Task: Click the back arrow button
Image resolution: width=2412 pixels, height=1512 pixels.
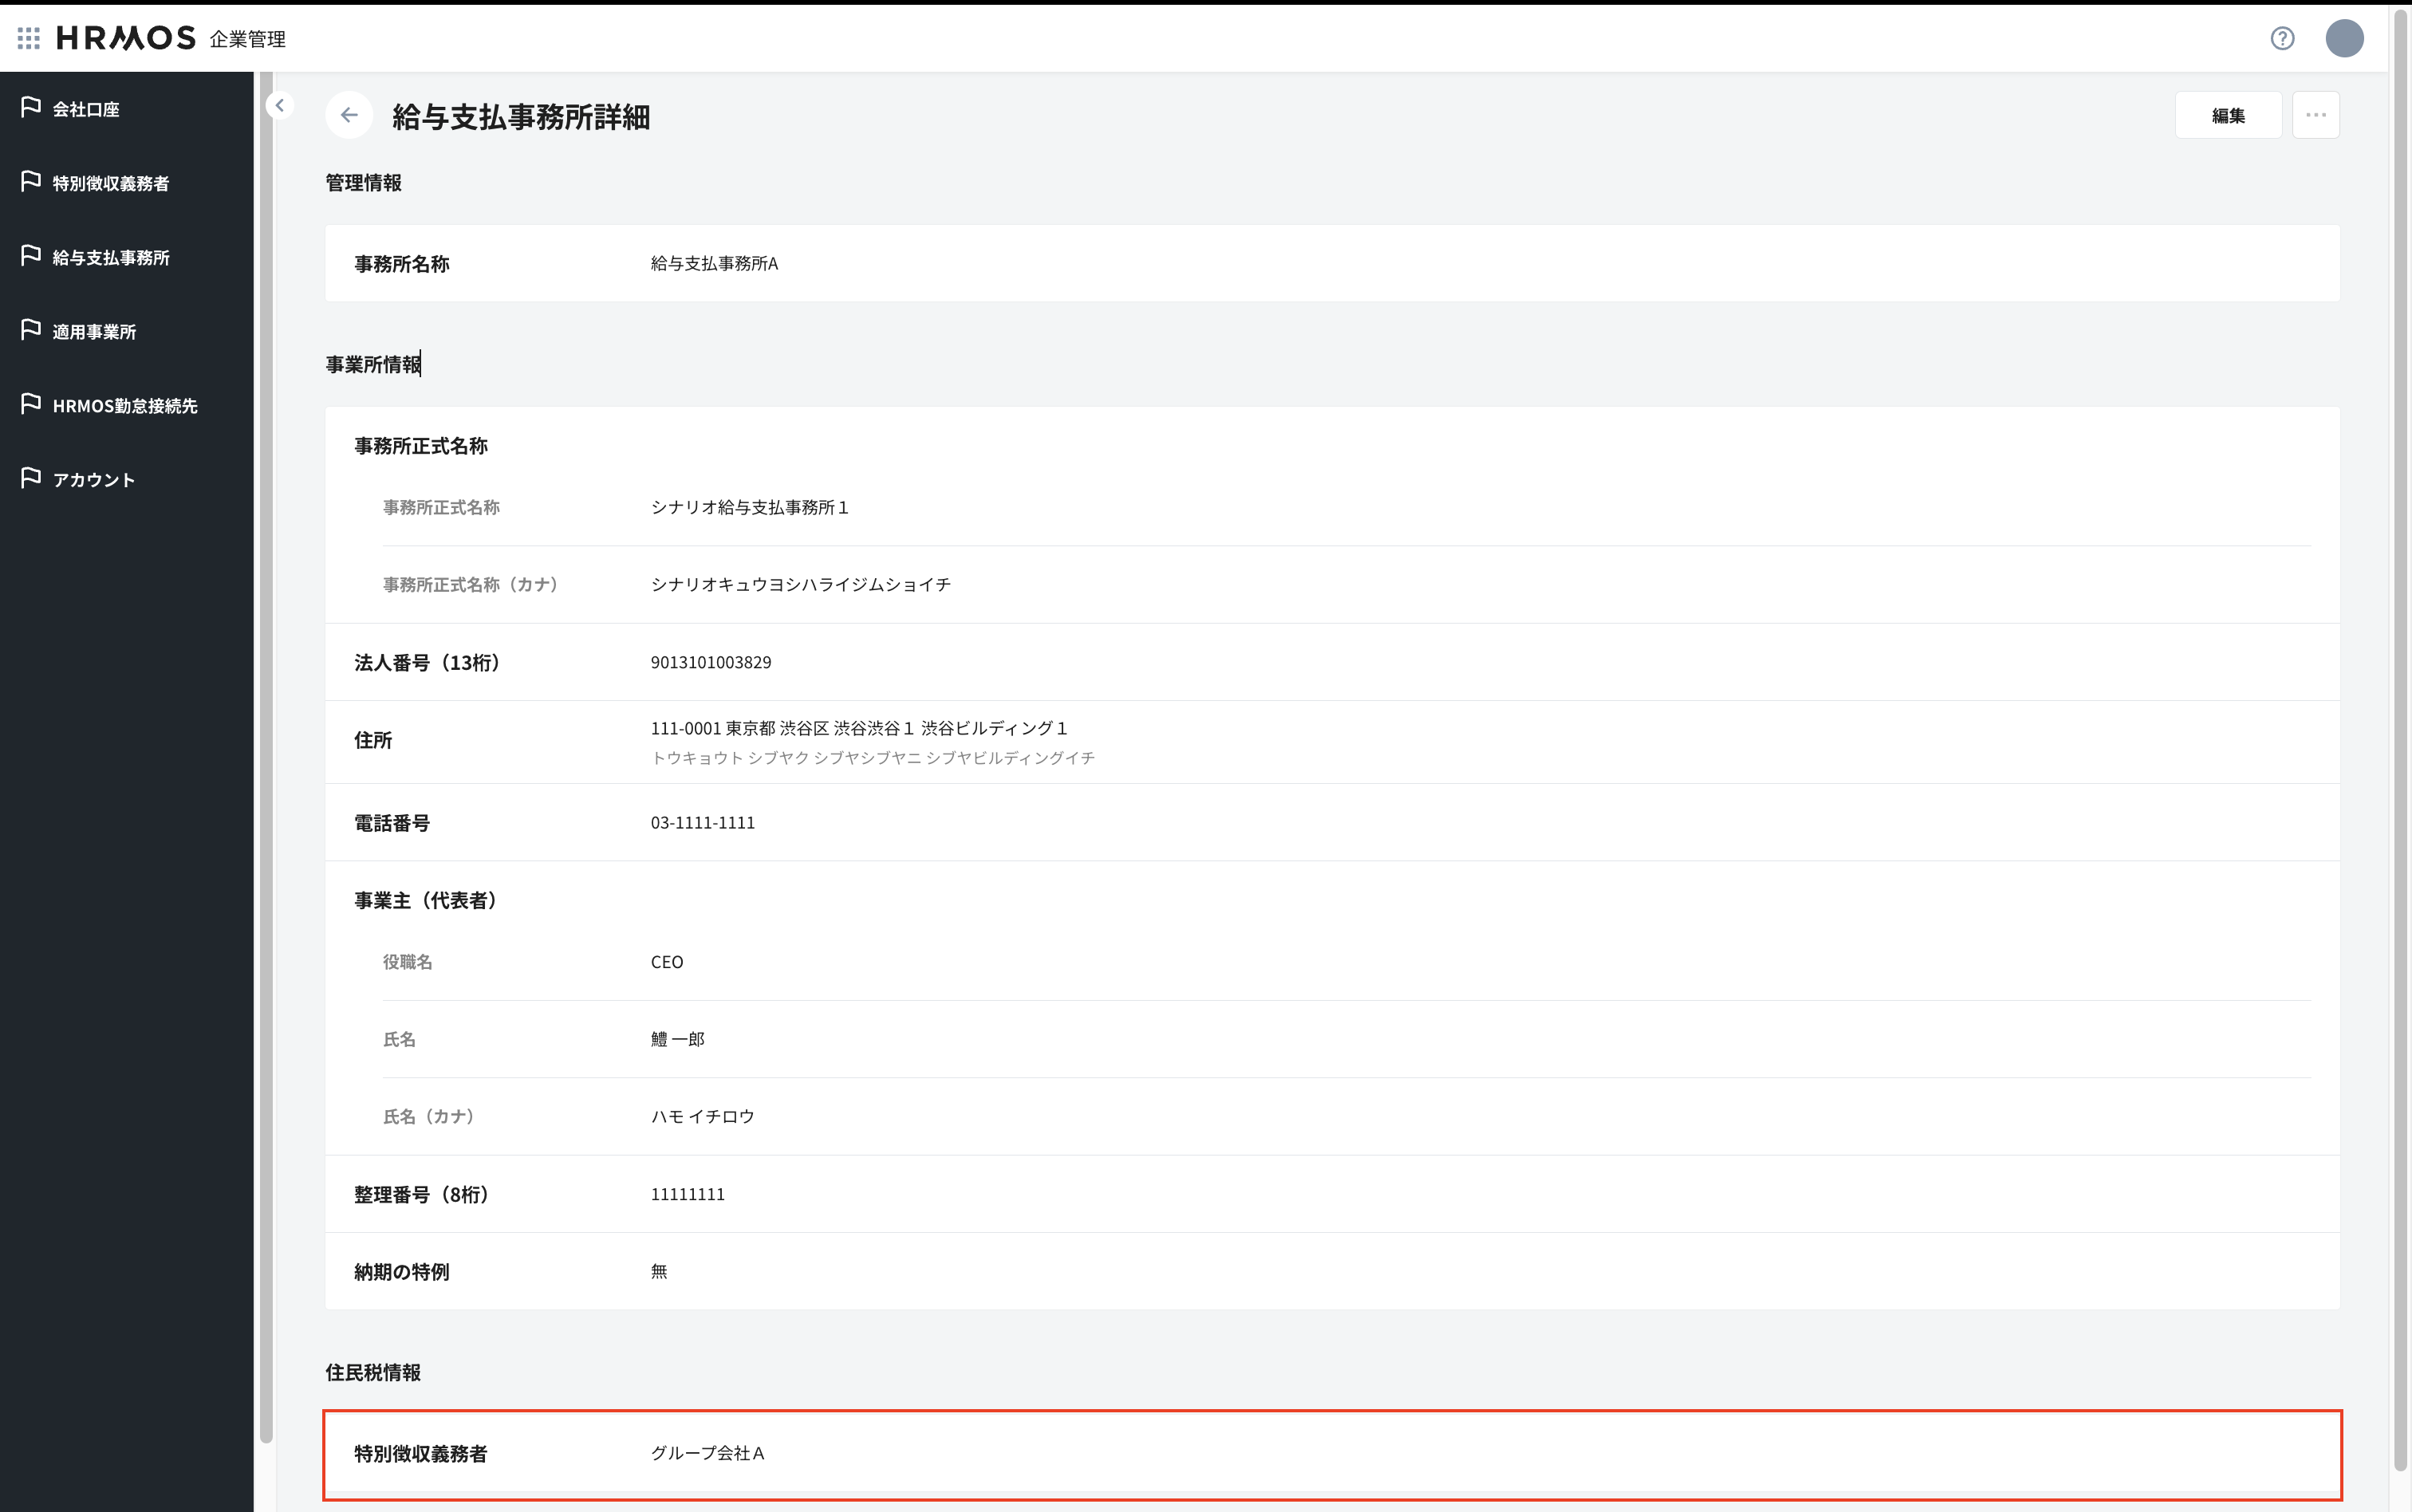Action: [349, 115]
